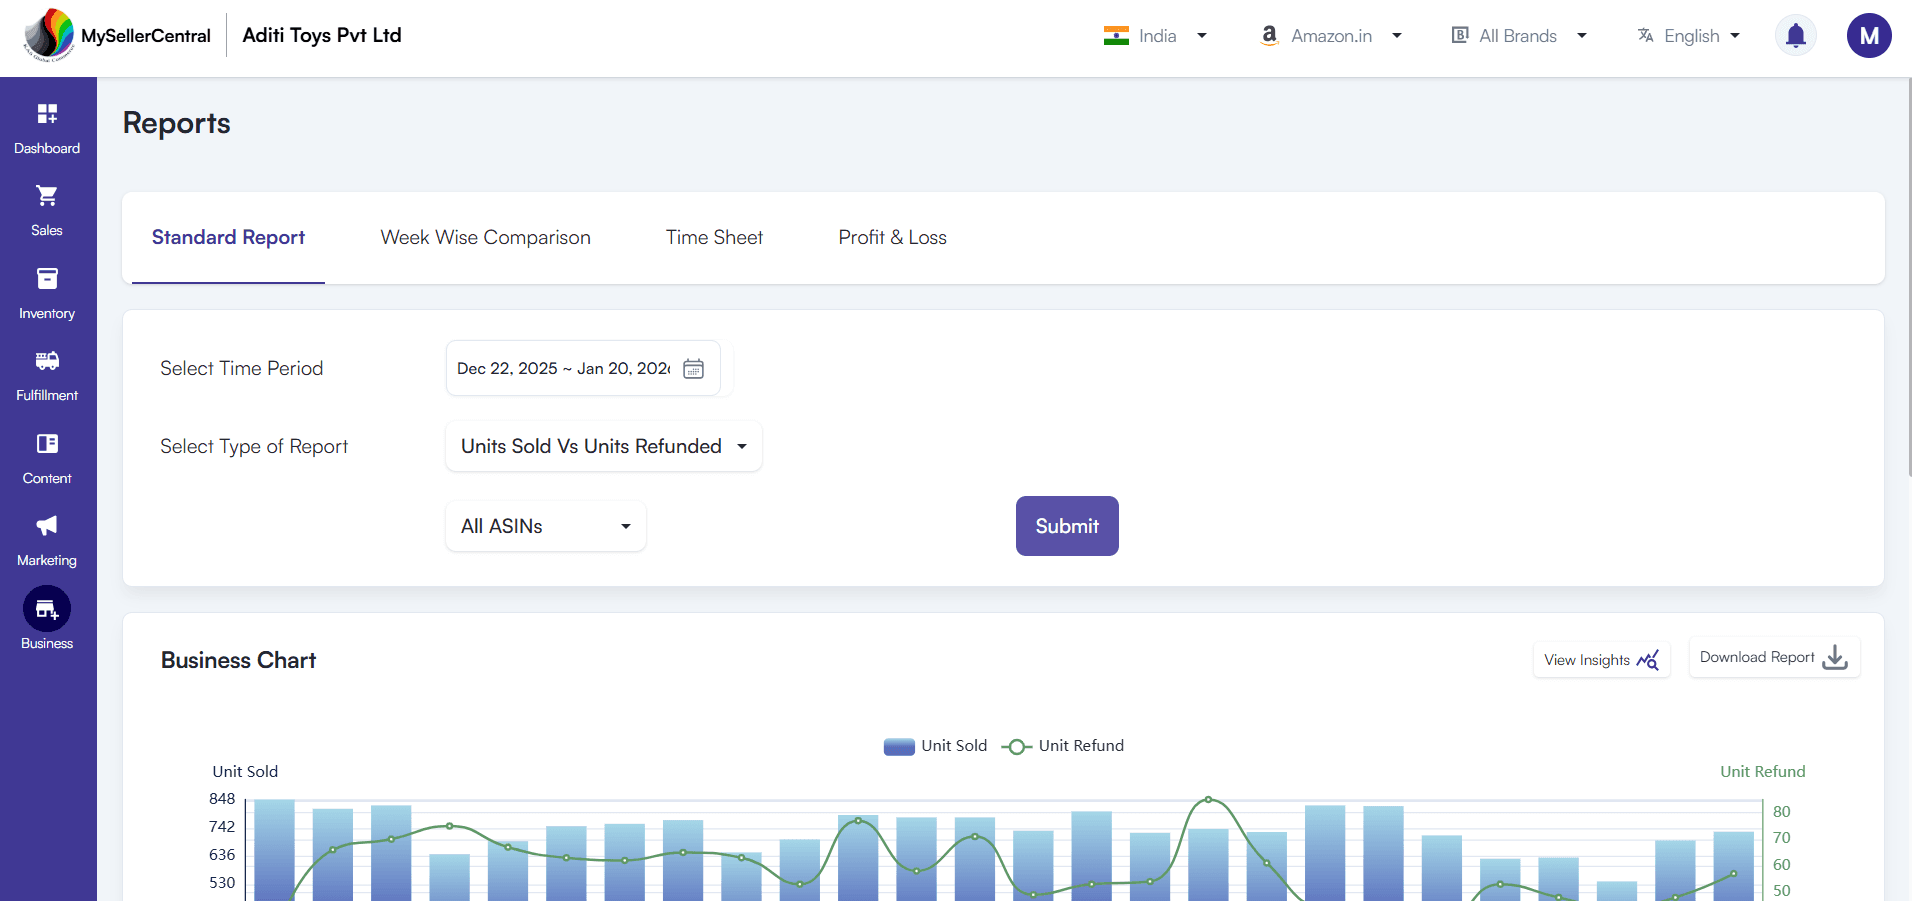The width and height of the screenshot is (1912, 901).
Task: Switch to the Week Wise Comparison tab
Action: [x=485, y=237]
